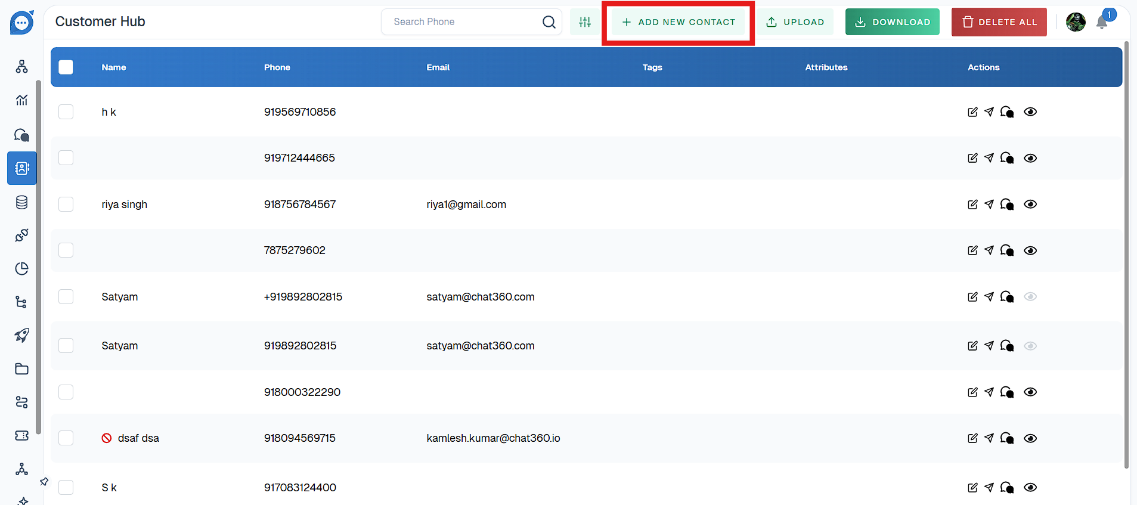Screen dimensions: 1137x505
Task: Open the rocket icon in left sidebar
Action: click(x=22, y=335)
